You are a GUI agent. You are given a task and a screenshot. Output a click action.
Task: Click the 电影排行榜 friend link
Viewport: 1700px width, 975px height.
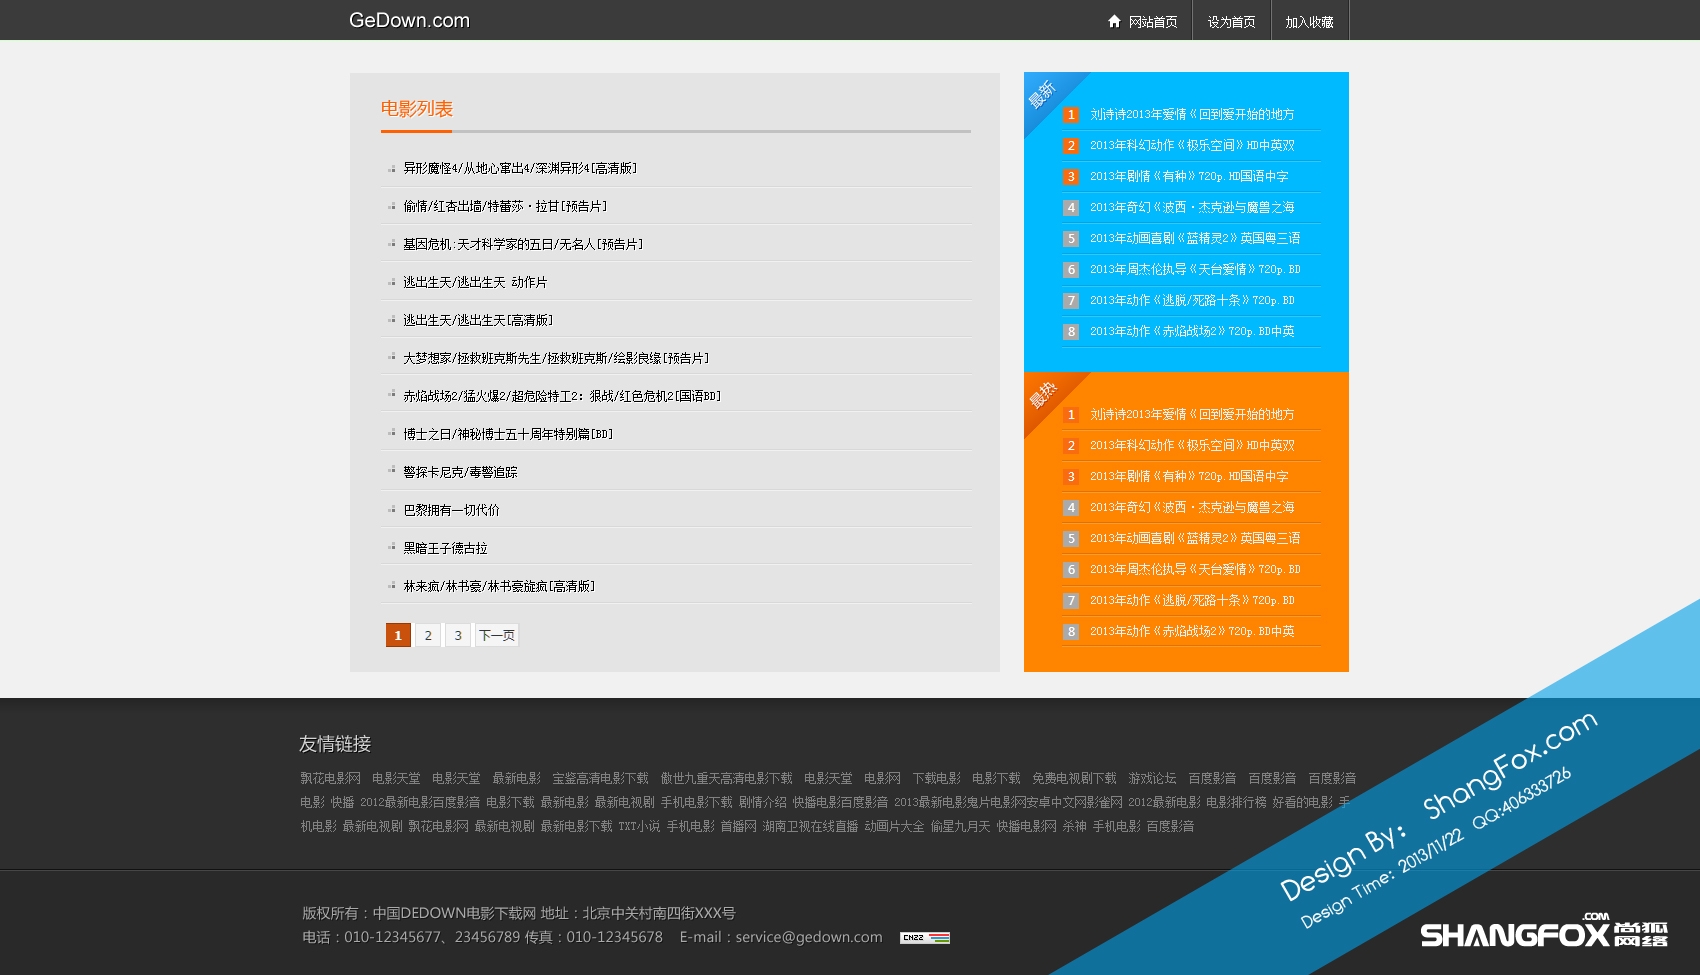1236,803
